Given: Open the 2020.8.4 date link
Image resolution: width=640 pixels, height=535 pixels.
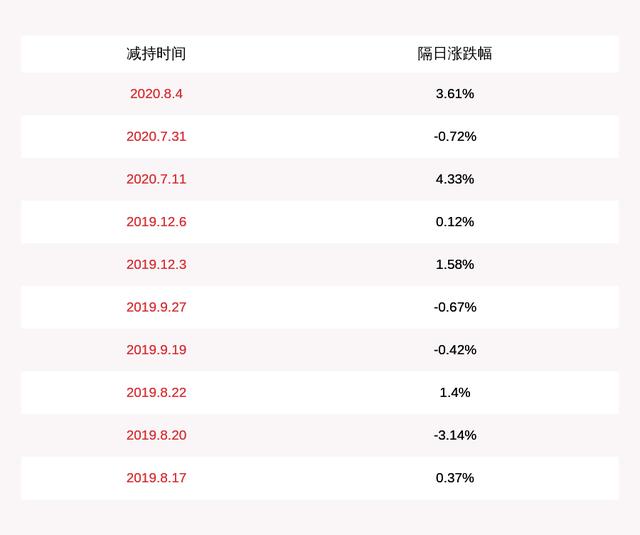Looking at the screenshot, I should point(156,94).
